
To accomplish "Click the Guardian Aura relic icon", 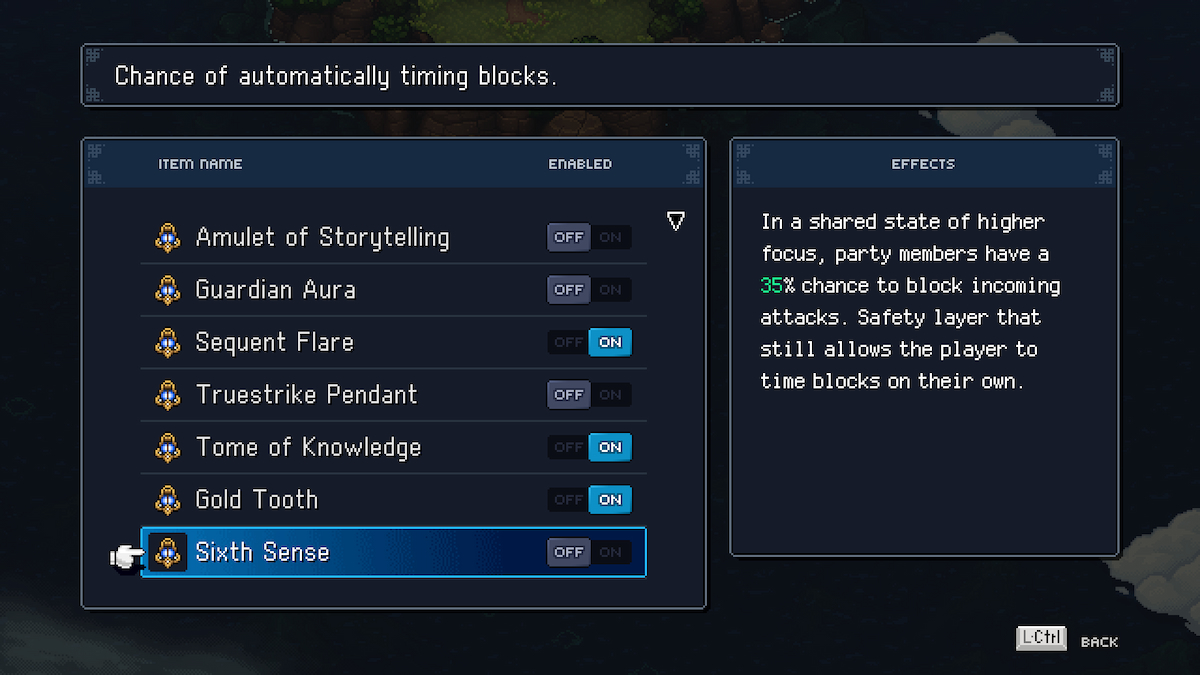I will click(x=168, y=290).
